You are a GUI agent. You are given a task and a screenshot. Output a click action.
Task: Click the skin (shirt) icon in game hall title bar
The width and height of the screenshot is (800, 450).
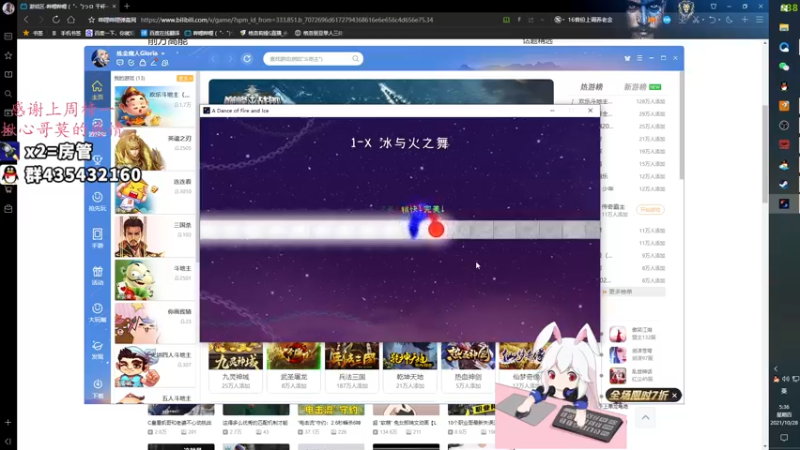[x=627, y=58]
